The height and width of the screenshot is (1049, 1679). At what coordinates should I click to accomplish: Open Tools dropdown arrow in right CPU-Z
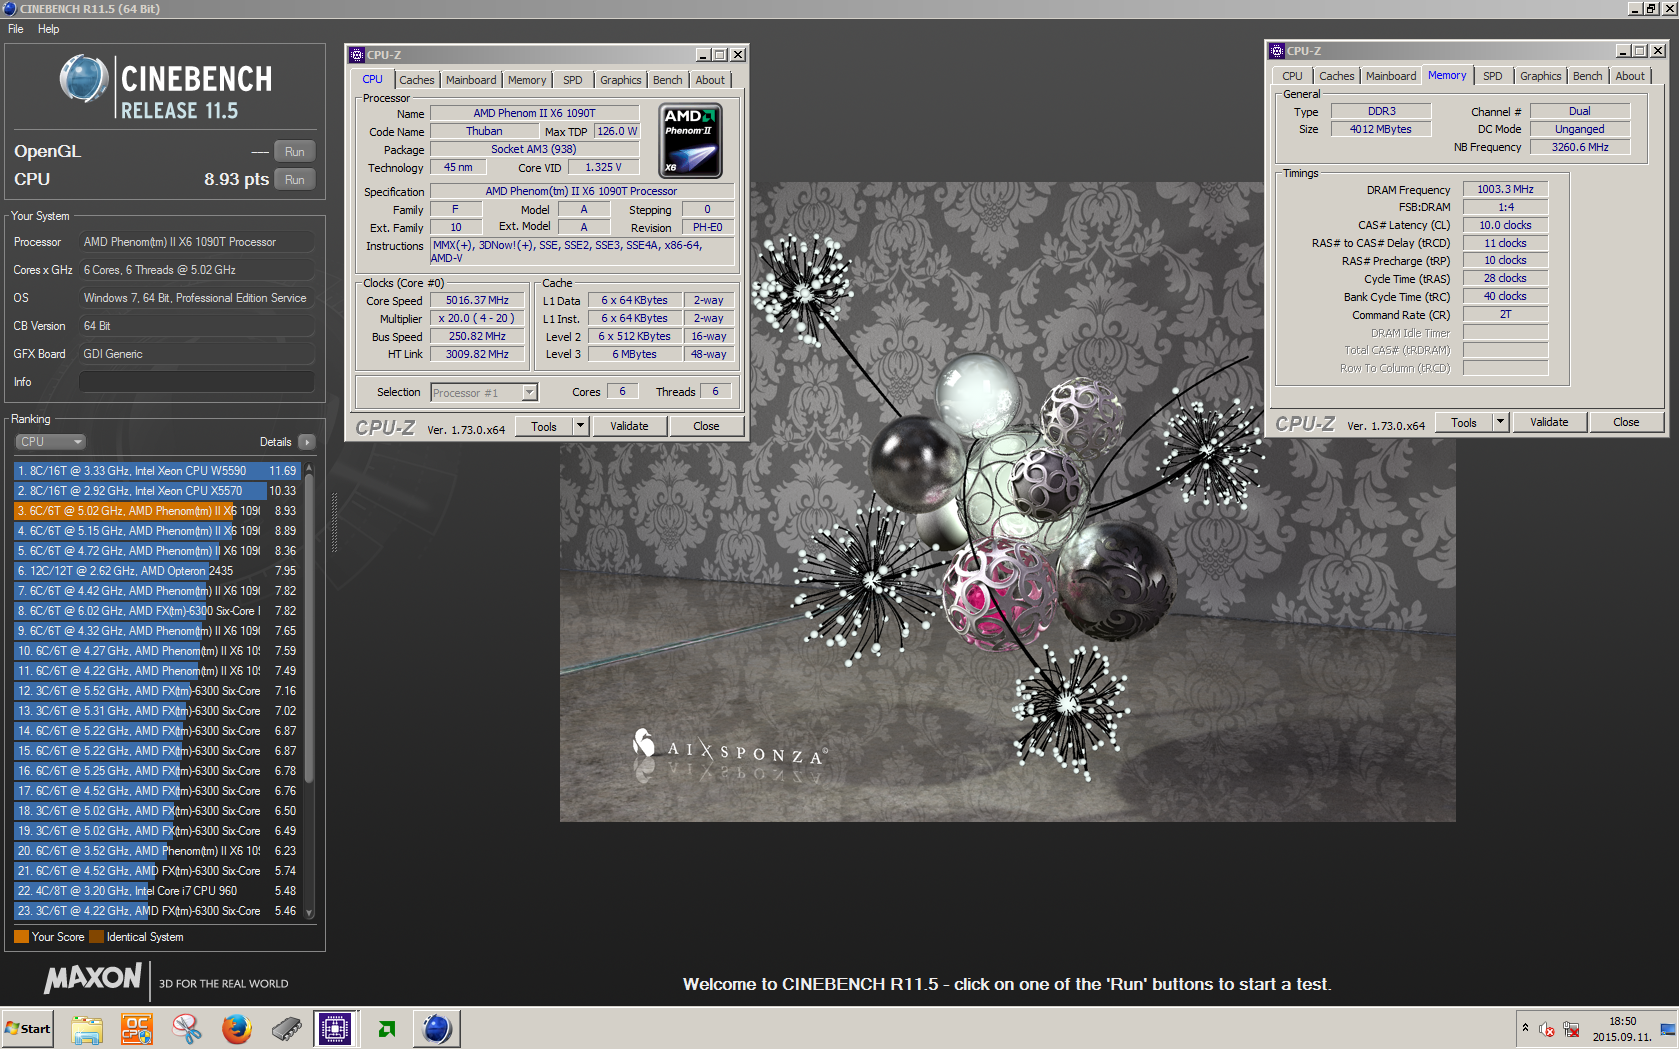(1500, 422)
